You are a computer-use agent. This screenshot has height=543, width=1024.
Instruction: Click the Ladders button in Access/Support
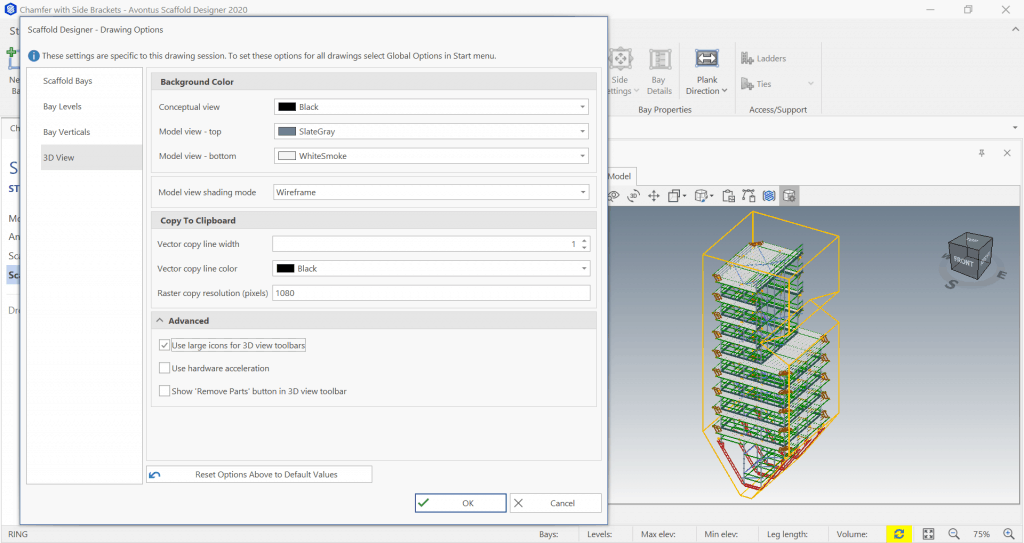click(x=763, y=58)
